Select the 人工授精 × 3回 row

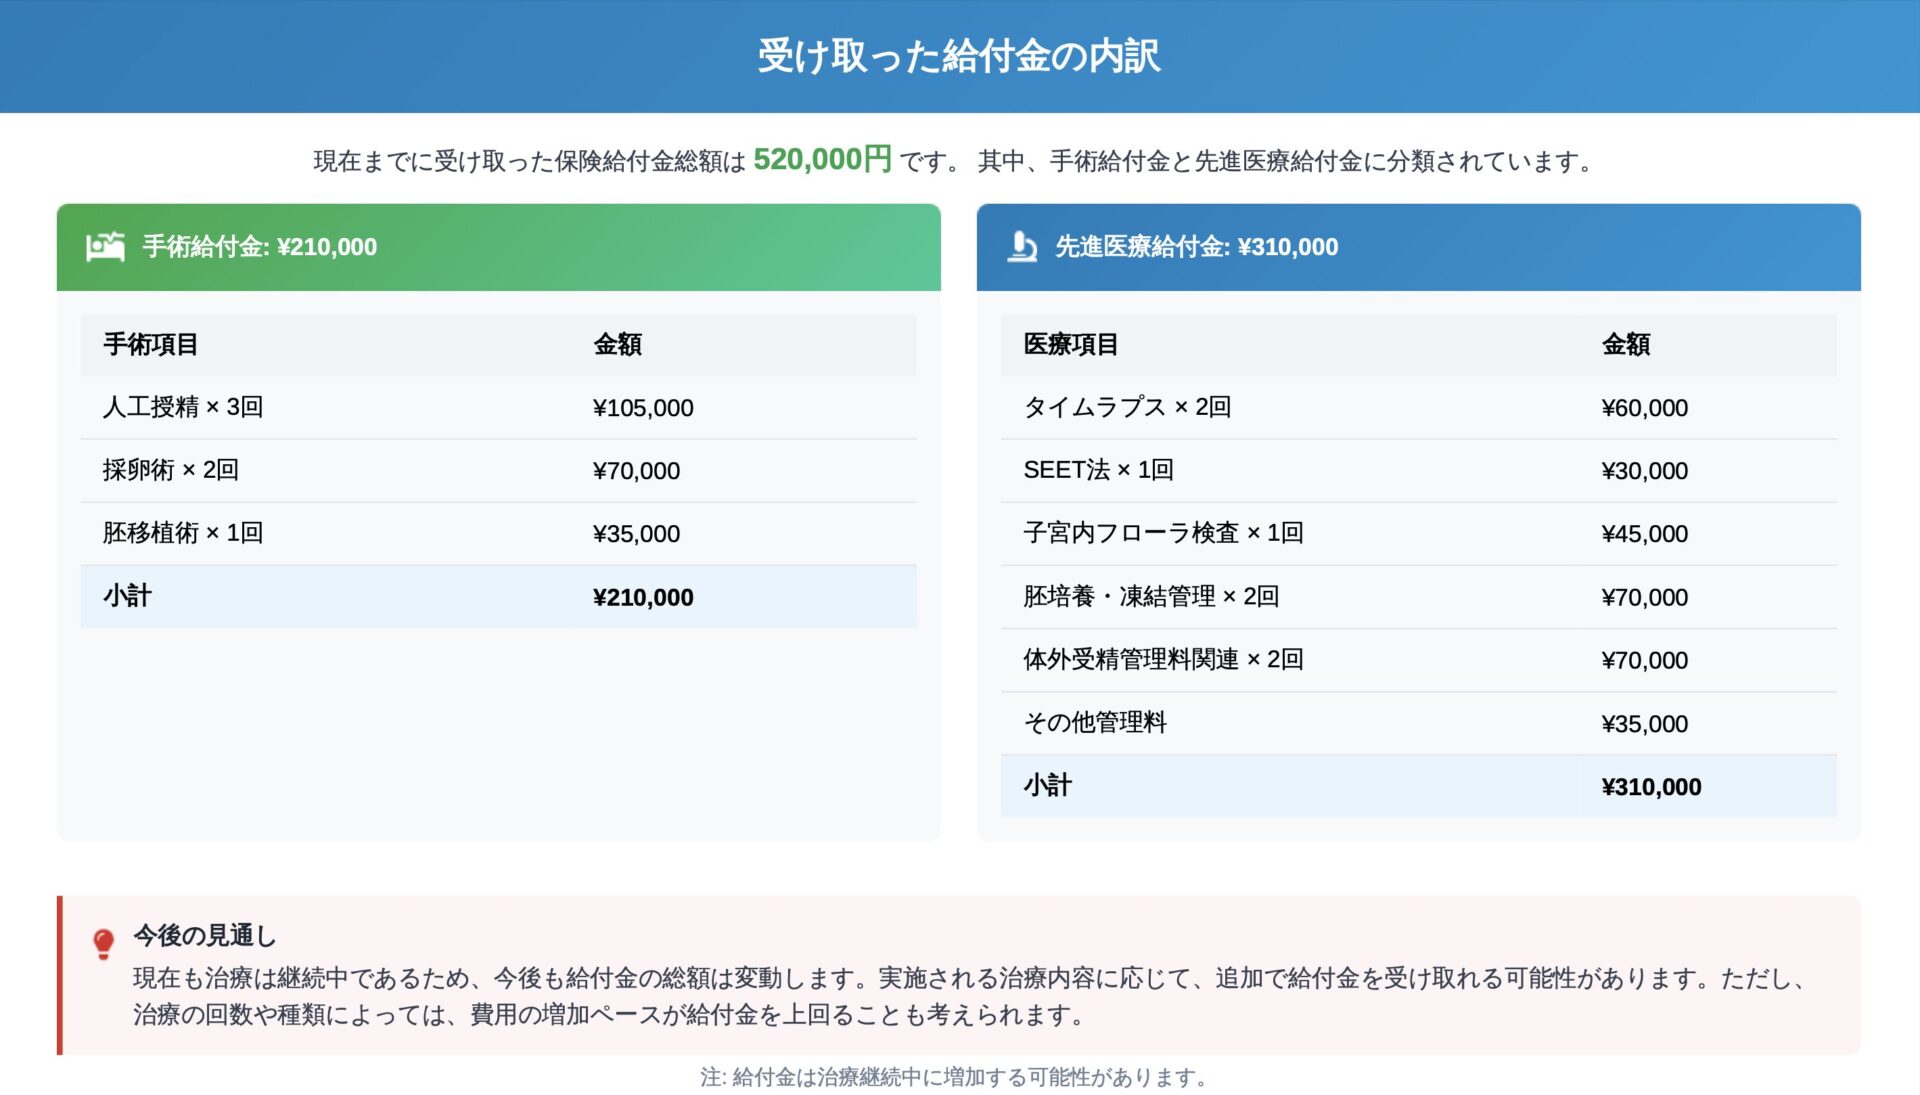tap(498, 407)
